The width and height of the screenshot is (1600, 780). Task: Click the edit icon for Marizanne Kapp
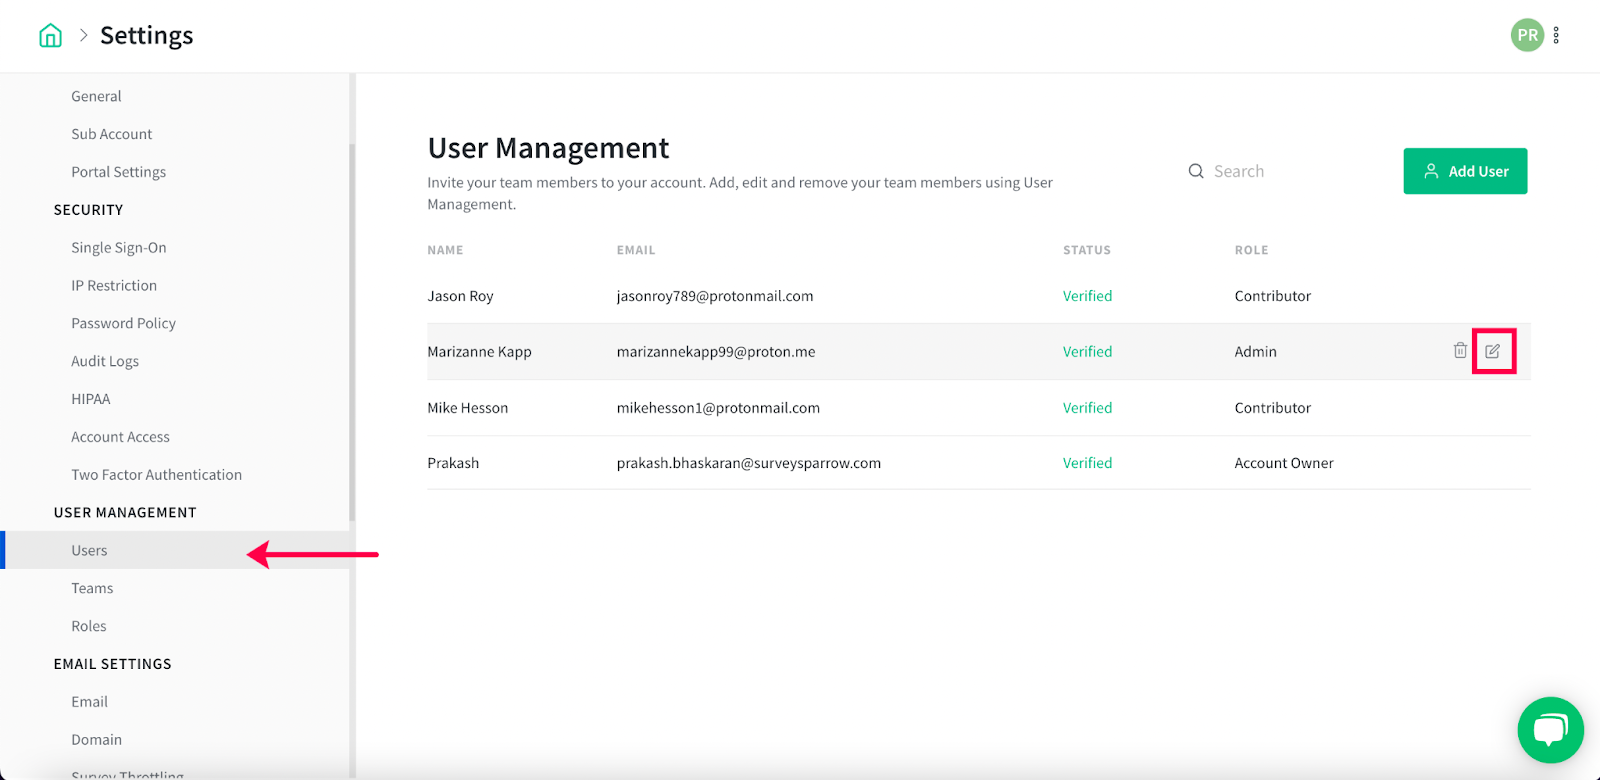coord(1492,351)
